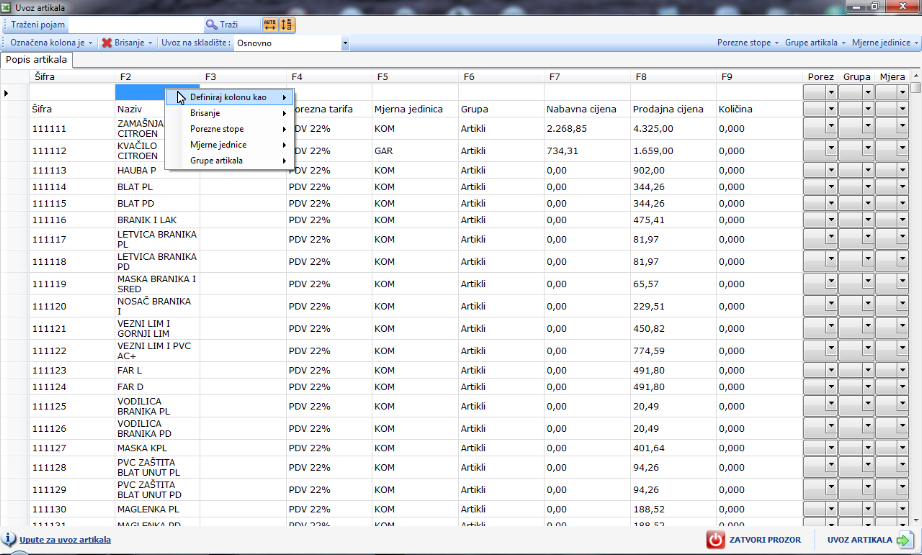
Task: Click into the Traženi pojam search field
Action: 135,25
